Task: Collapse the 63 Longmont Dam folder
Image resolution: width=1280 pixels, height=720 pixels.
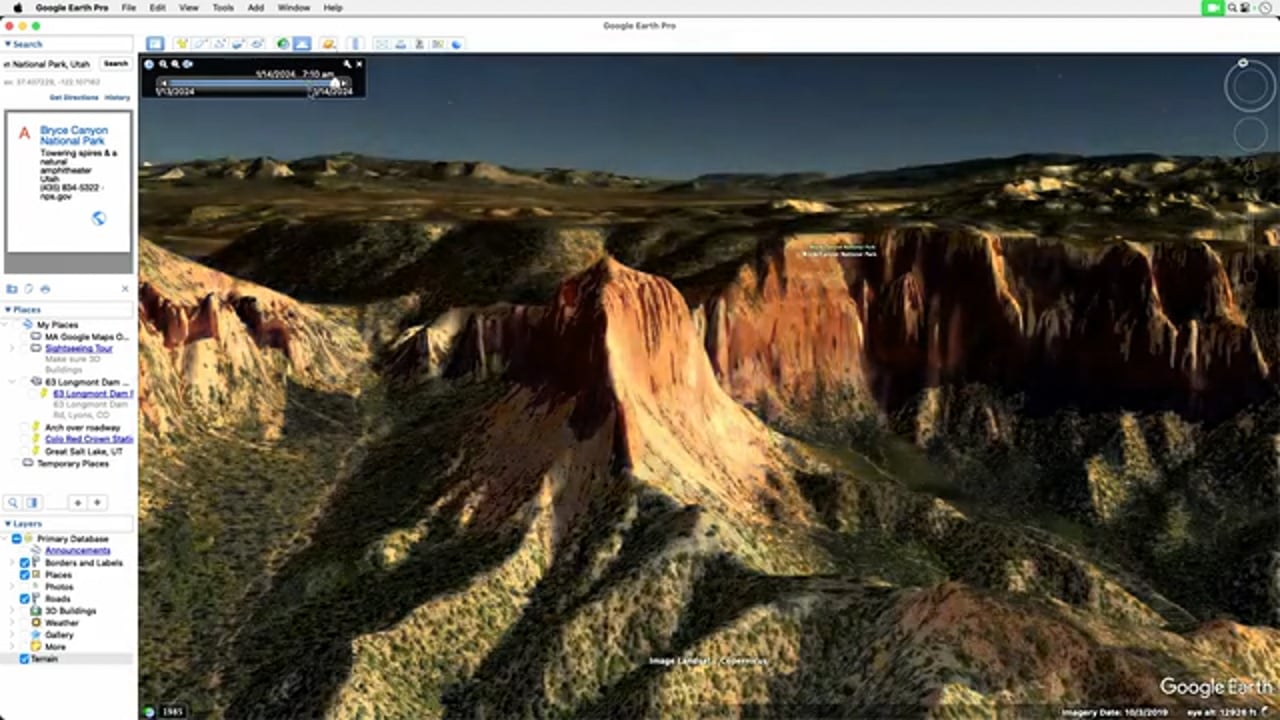Action: 13,382
